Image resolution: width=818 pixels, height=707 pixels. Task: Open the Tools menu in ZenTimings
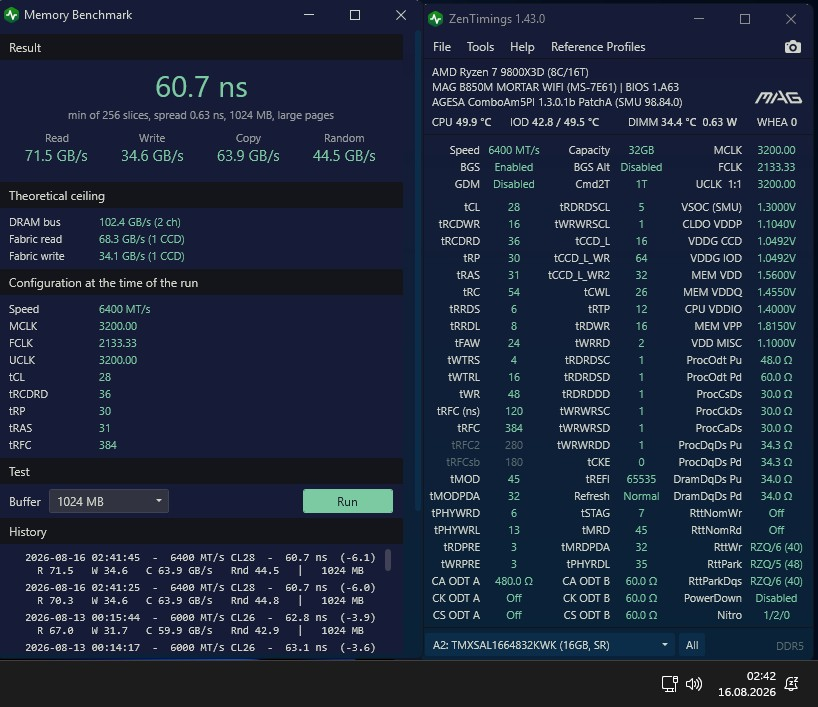click(x=480, y=47)
